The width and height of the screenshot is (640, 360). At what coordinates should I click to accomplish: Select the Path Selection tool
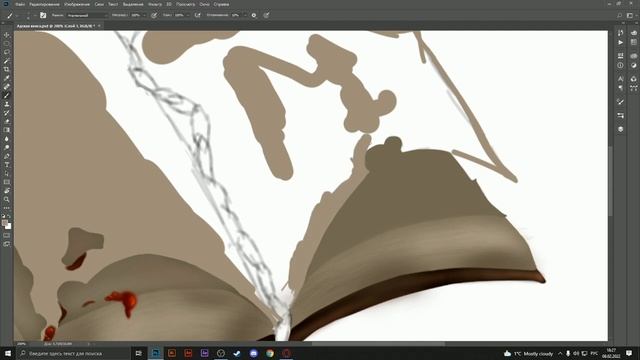click(x=7, y=173)
